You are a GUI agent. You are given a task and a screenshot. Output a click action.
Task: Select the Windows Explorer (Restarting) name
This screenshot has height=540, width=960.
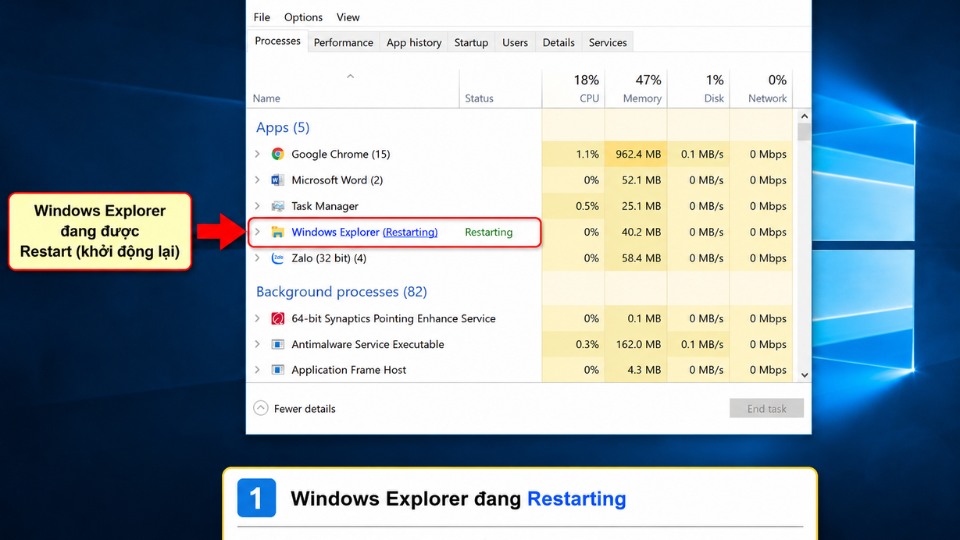click(364, 232)
